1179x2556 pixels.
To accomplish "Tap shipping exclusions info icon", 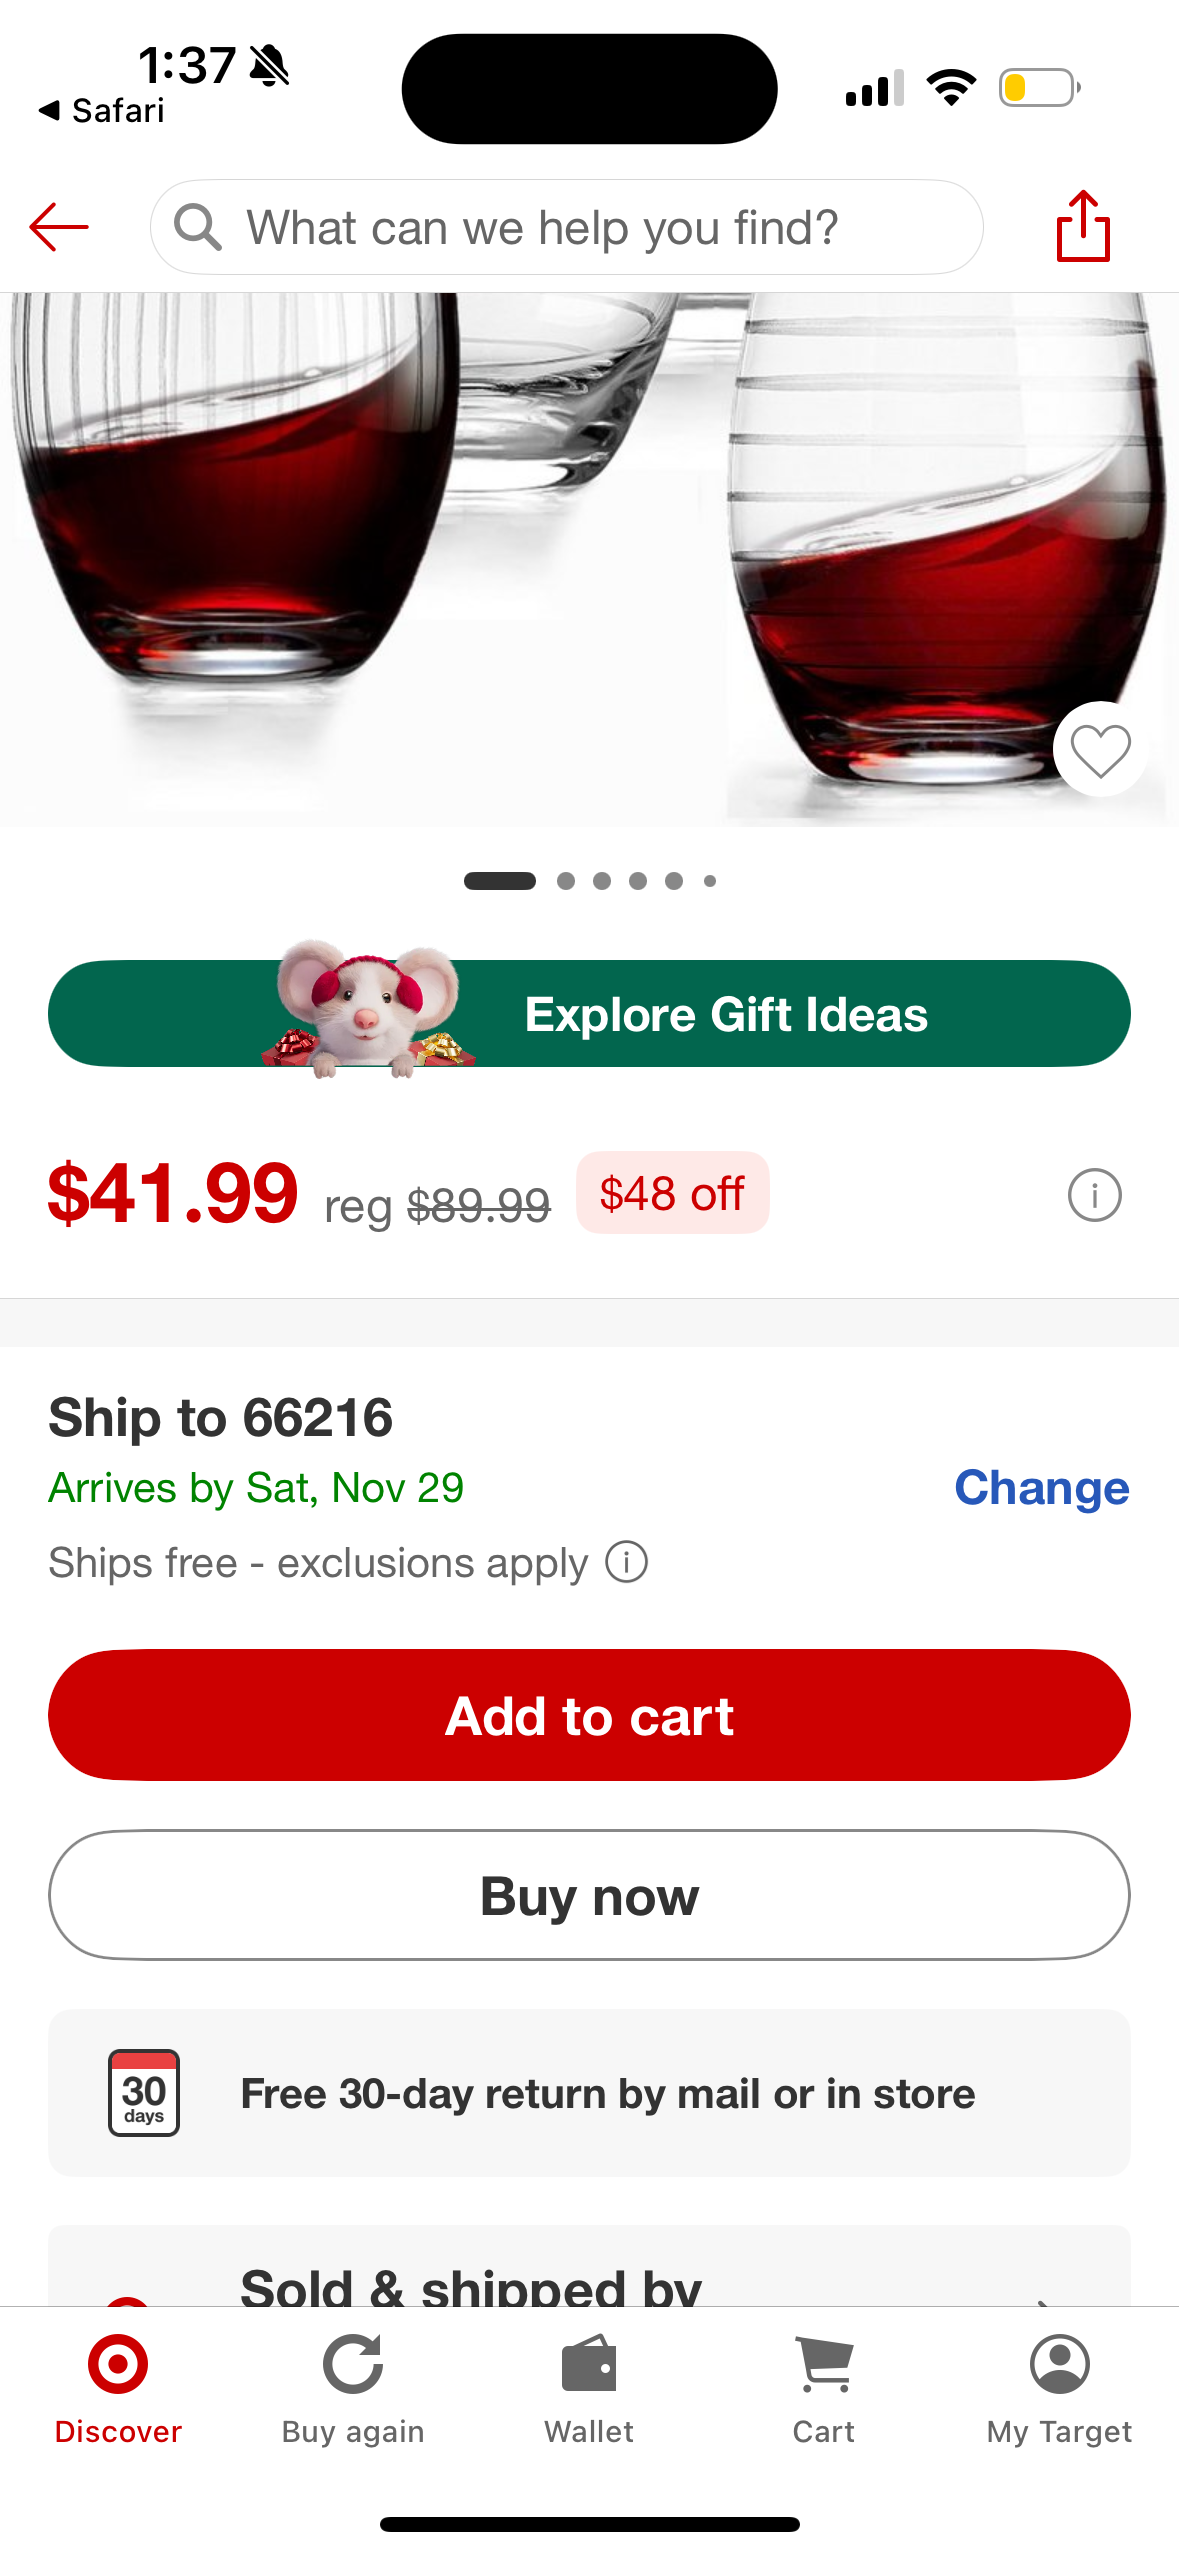I will point(627,1562).
